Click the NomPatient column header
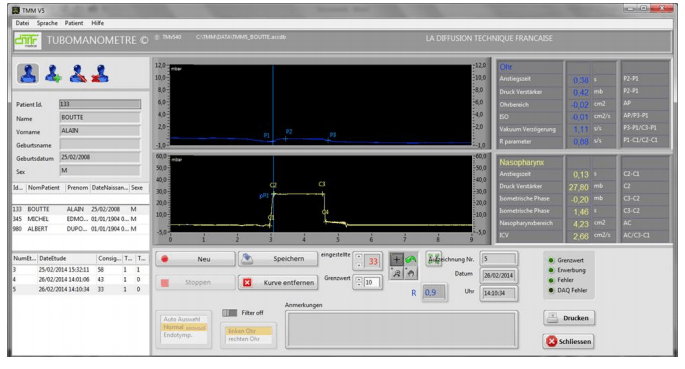The image size is (685, 369). [x=45, y=188]
